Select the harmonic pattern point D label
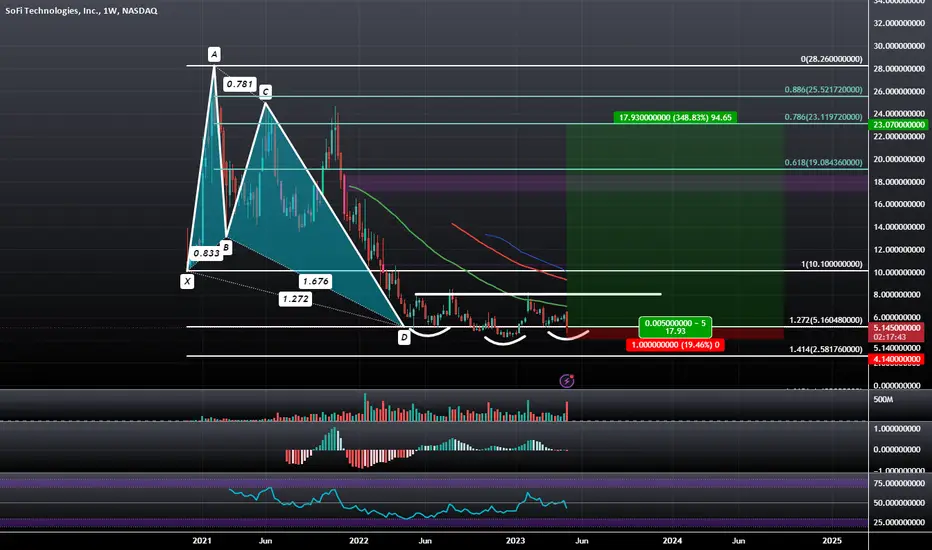Image resolution: width=932 pixels, height=550 pixels. tap(404, 338)
